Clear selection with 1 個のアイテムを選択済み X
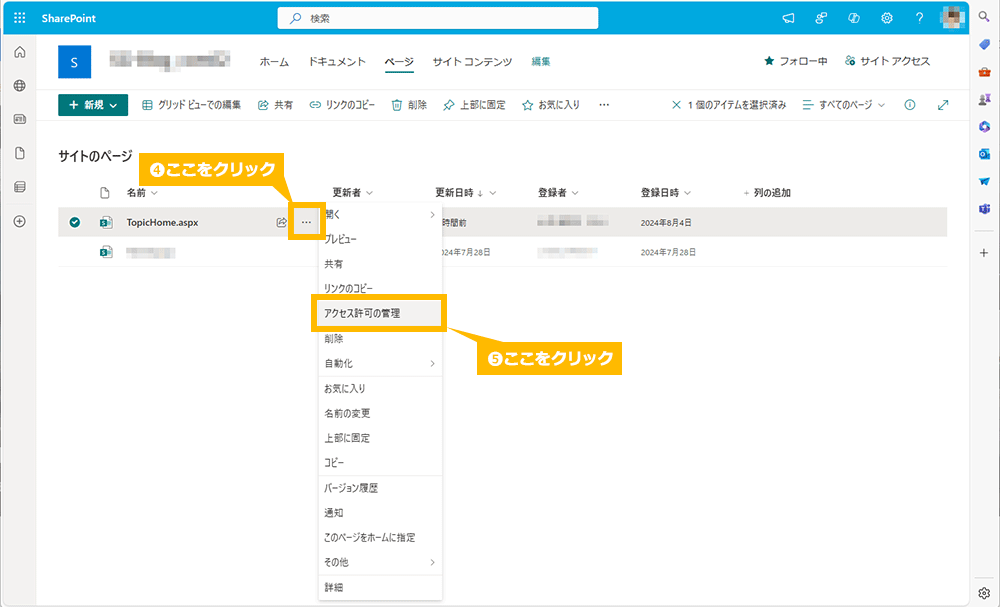The image size is (1000, 607). (677, 105)
